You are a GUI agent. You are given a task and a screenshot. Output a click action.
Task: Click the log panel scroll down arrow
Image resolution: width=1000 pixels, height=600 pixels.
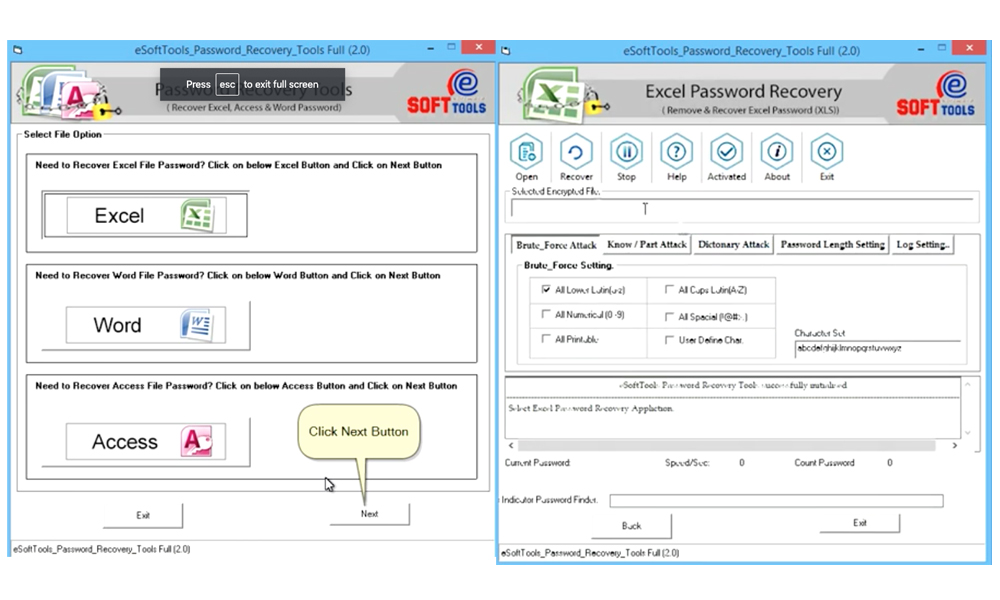[967, 432]
